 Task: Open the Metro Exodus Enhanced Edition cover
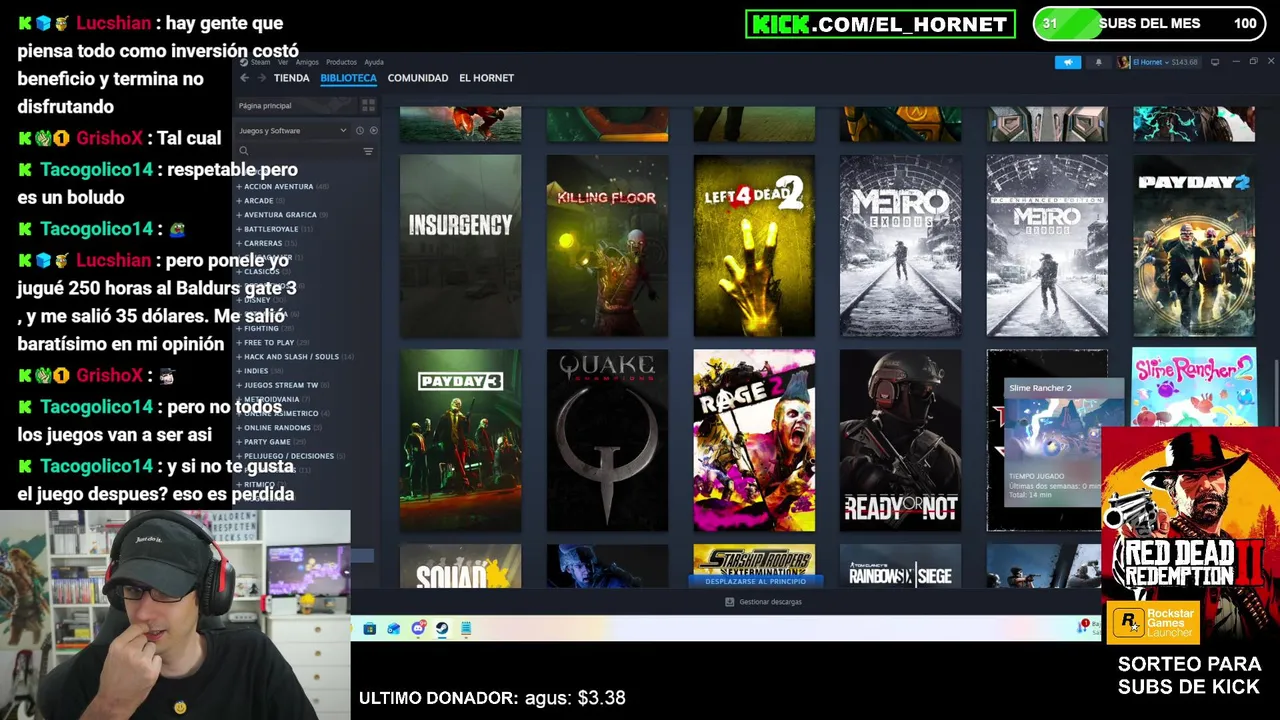coord(1047,245)
